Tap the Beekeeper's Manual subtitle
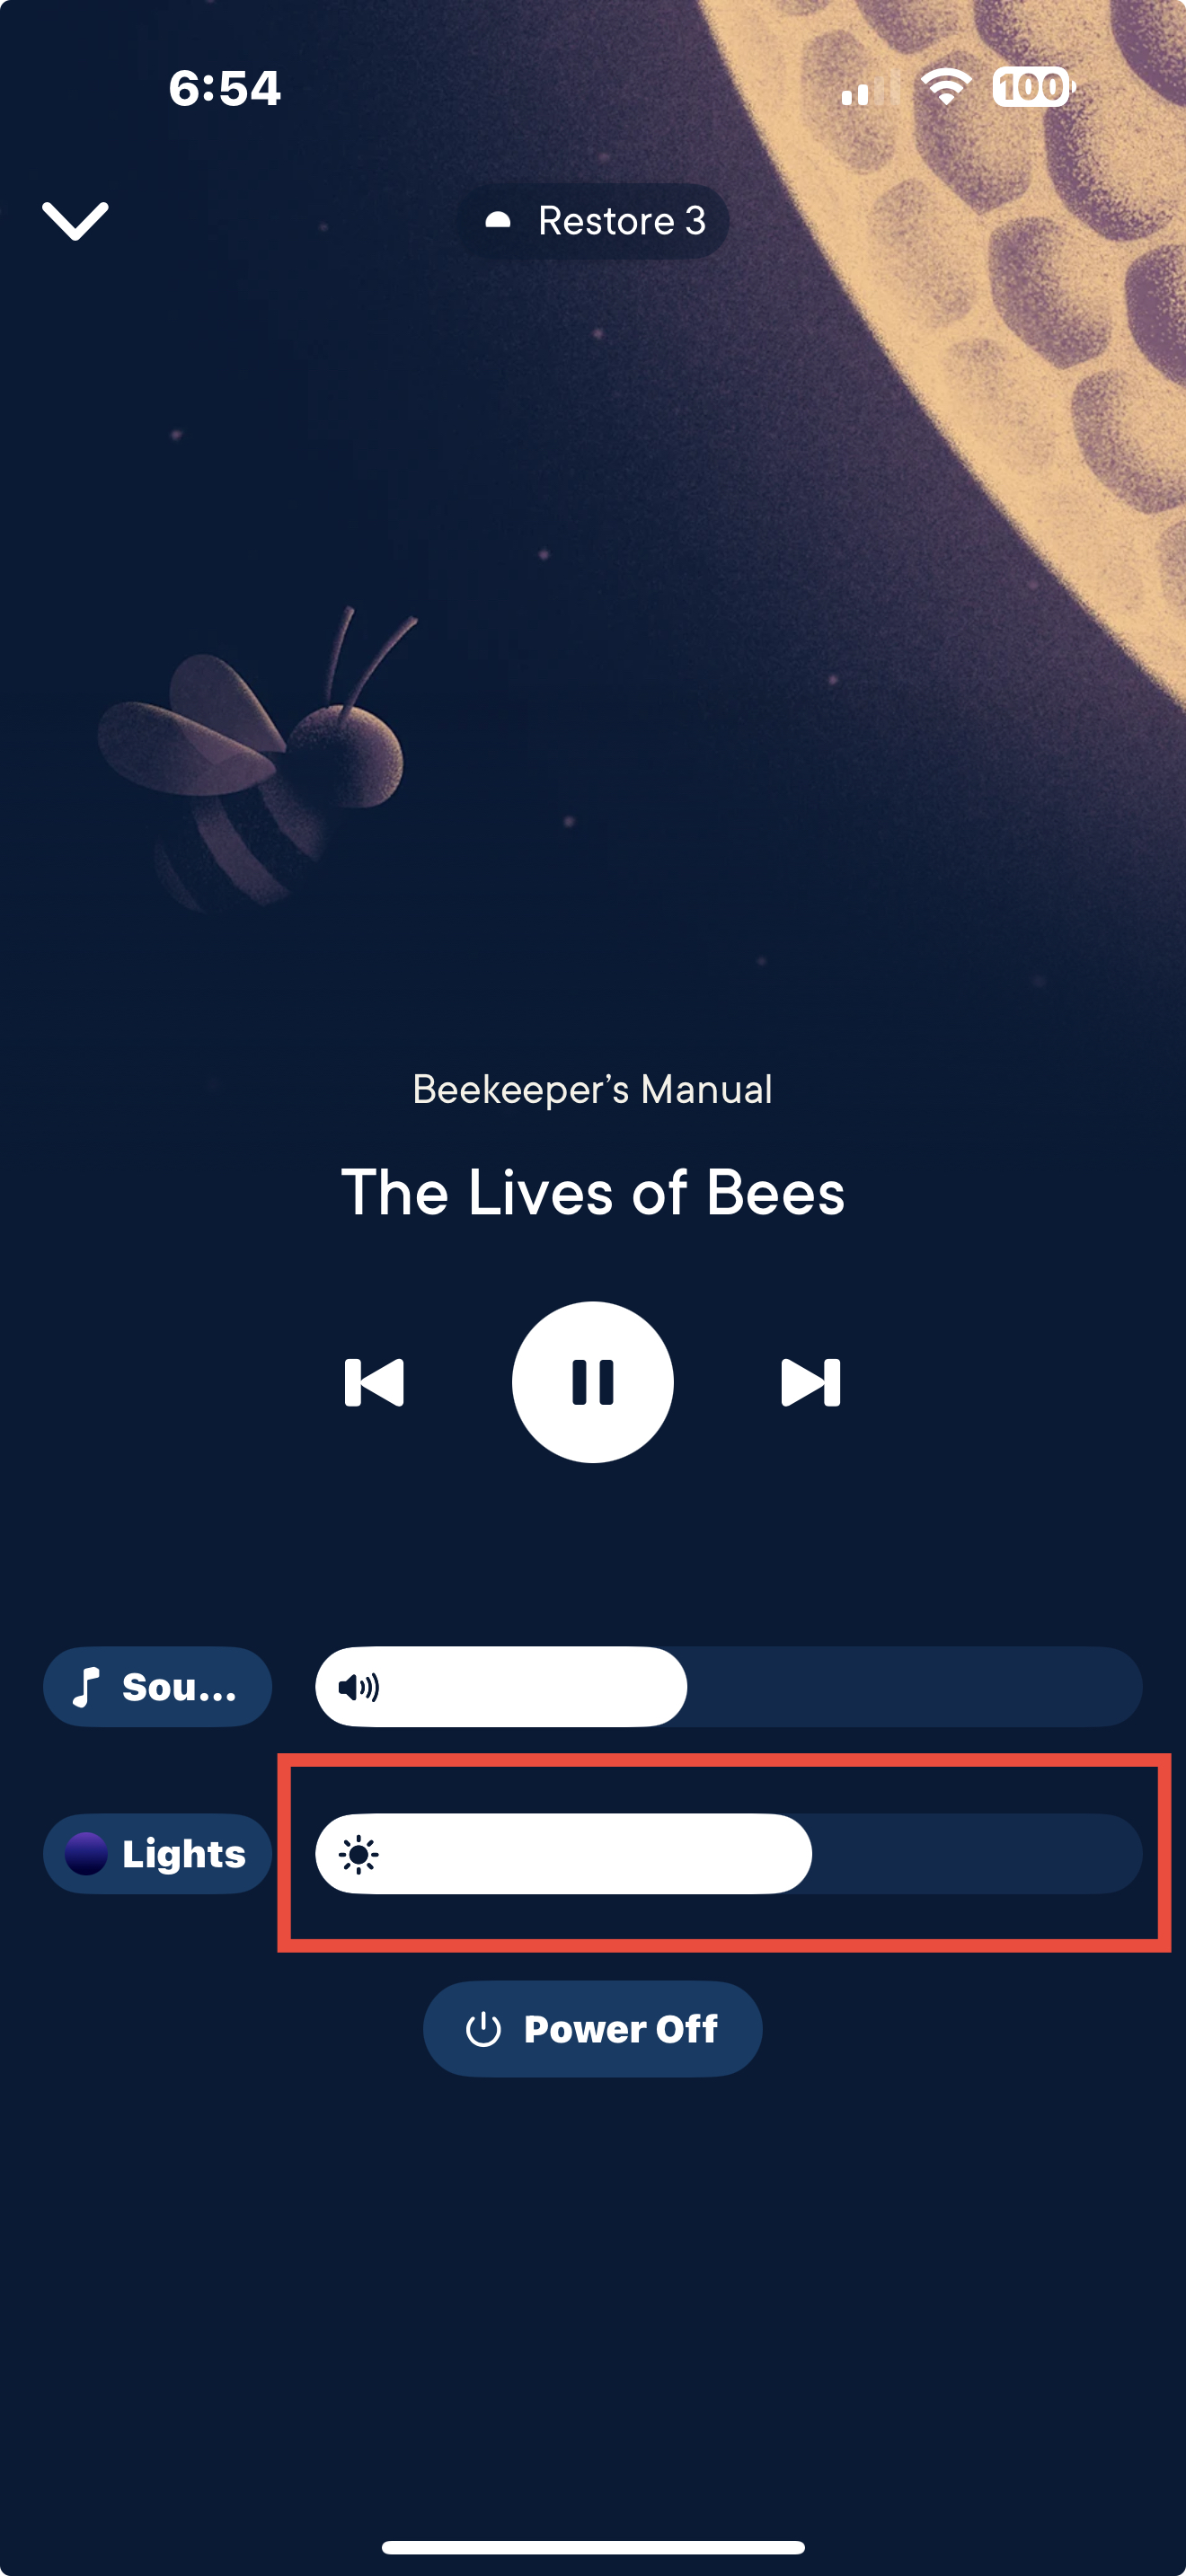Image resolution: width=1186 pixels, height=2576 pixels. (x=593, y=1089)
